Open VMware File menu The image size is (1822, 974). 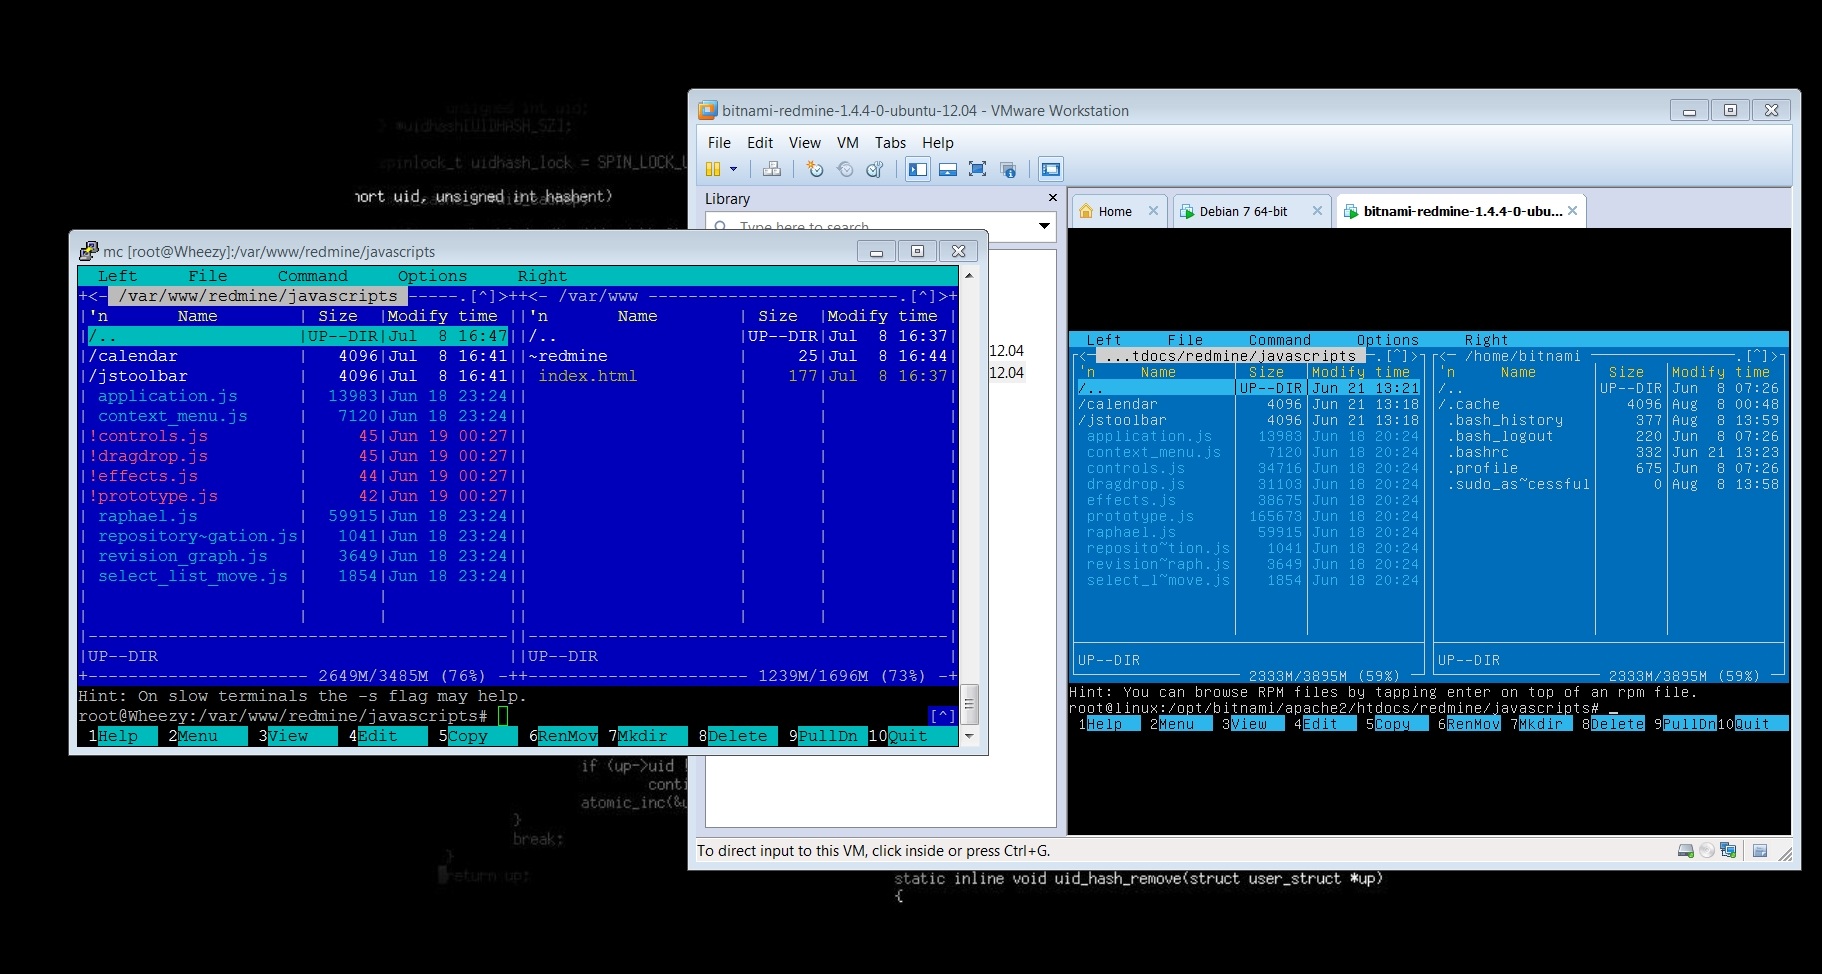point(719,142)
